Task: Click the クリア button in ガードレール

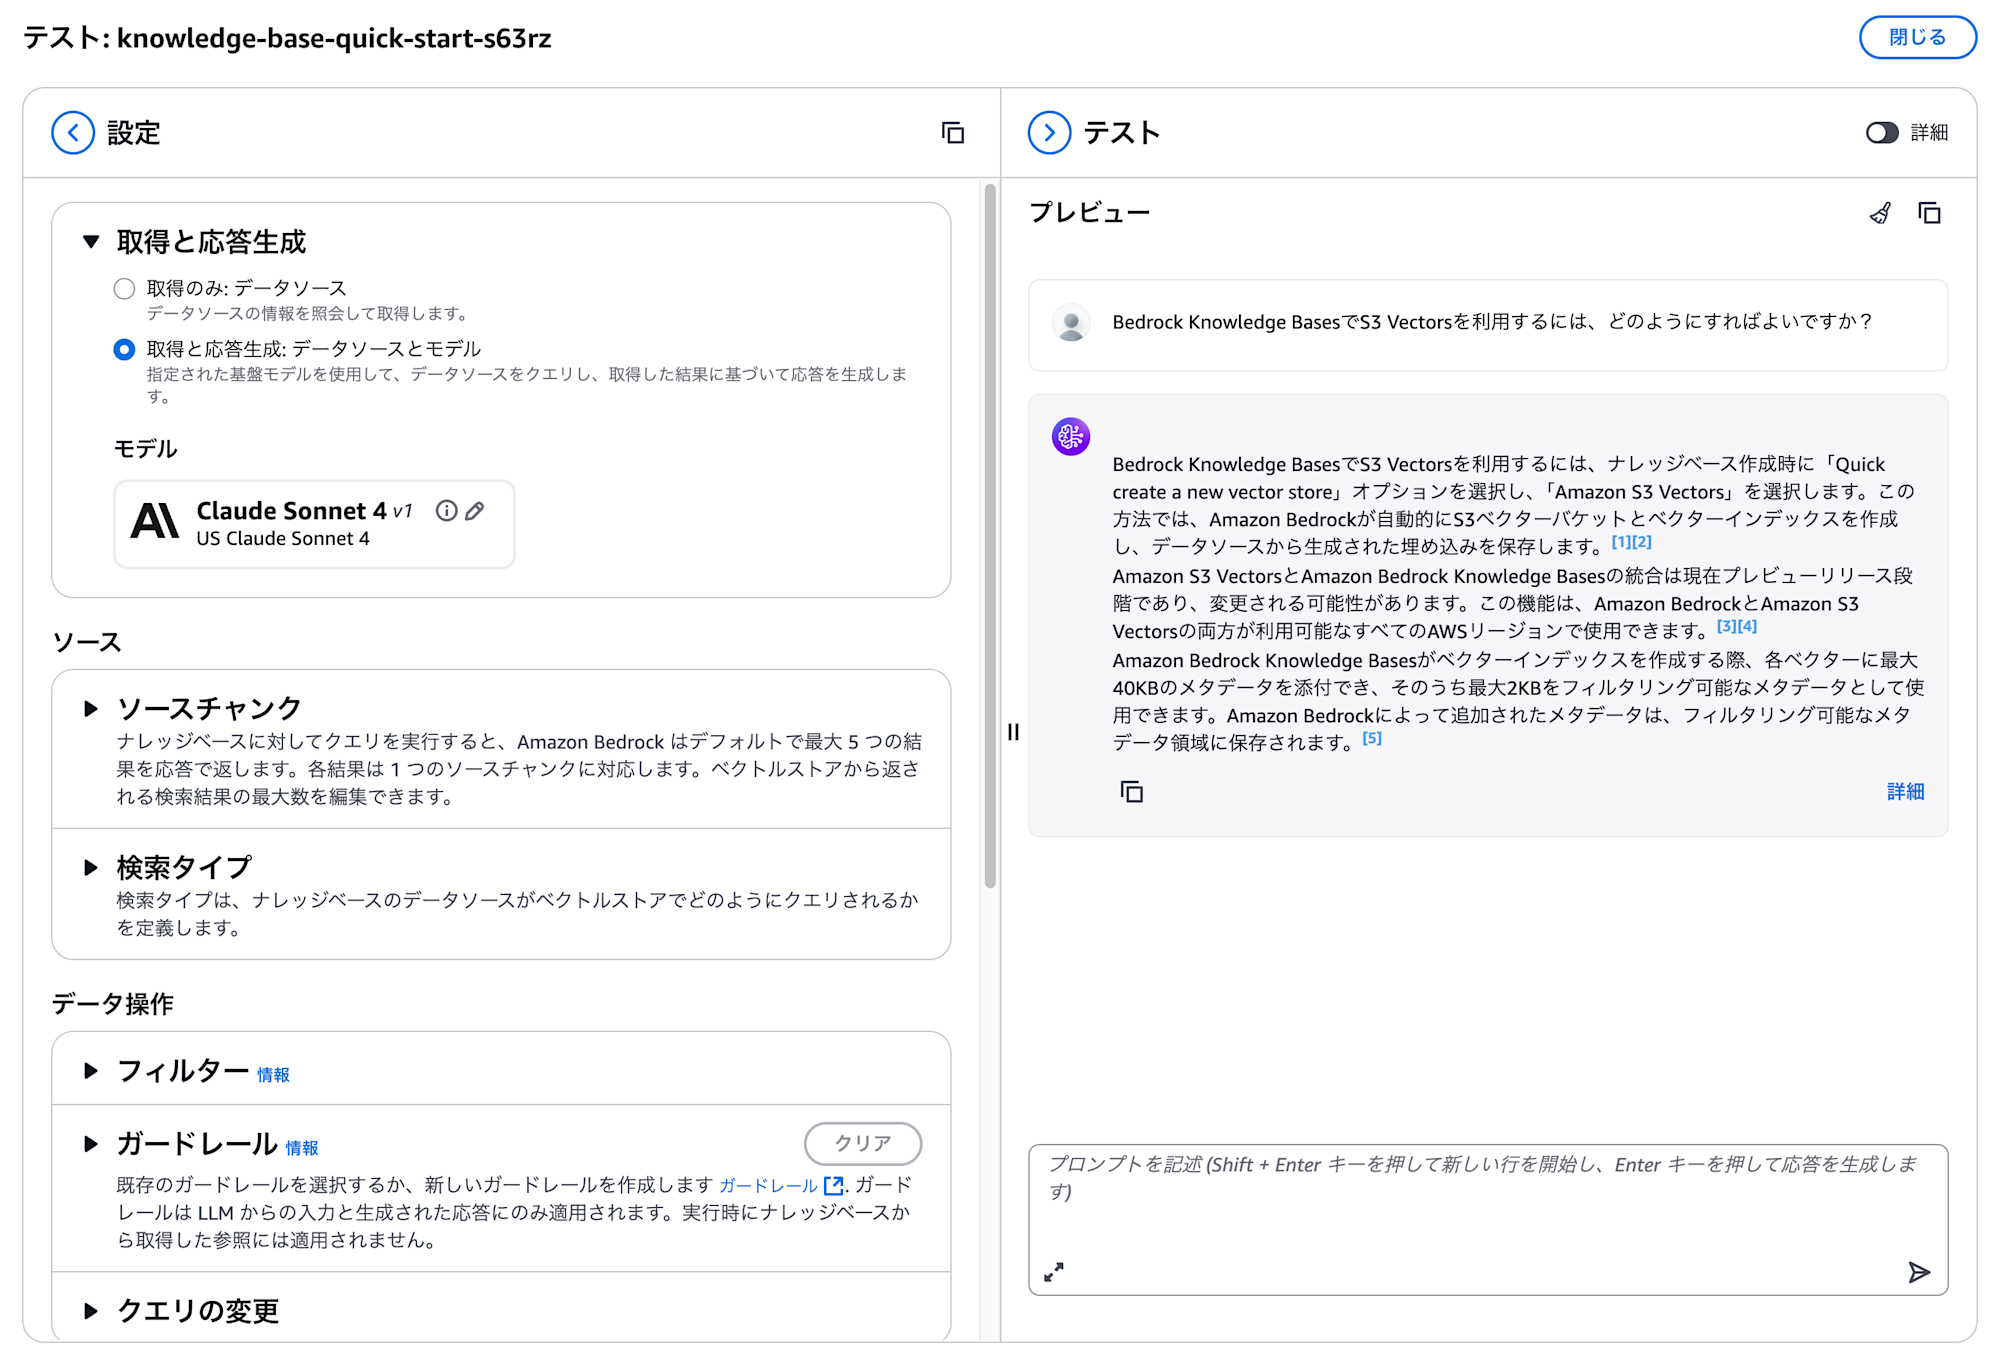Action: tap(863, 1144)
